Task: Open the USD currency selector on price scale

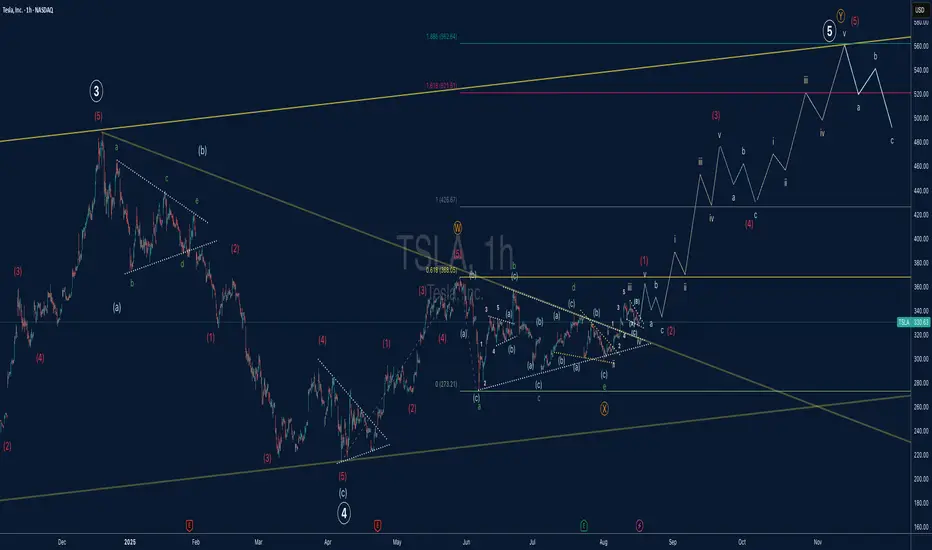Action: point(920,10)
